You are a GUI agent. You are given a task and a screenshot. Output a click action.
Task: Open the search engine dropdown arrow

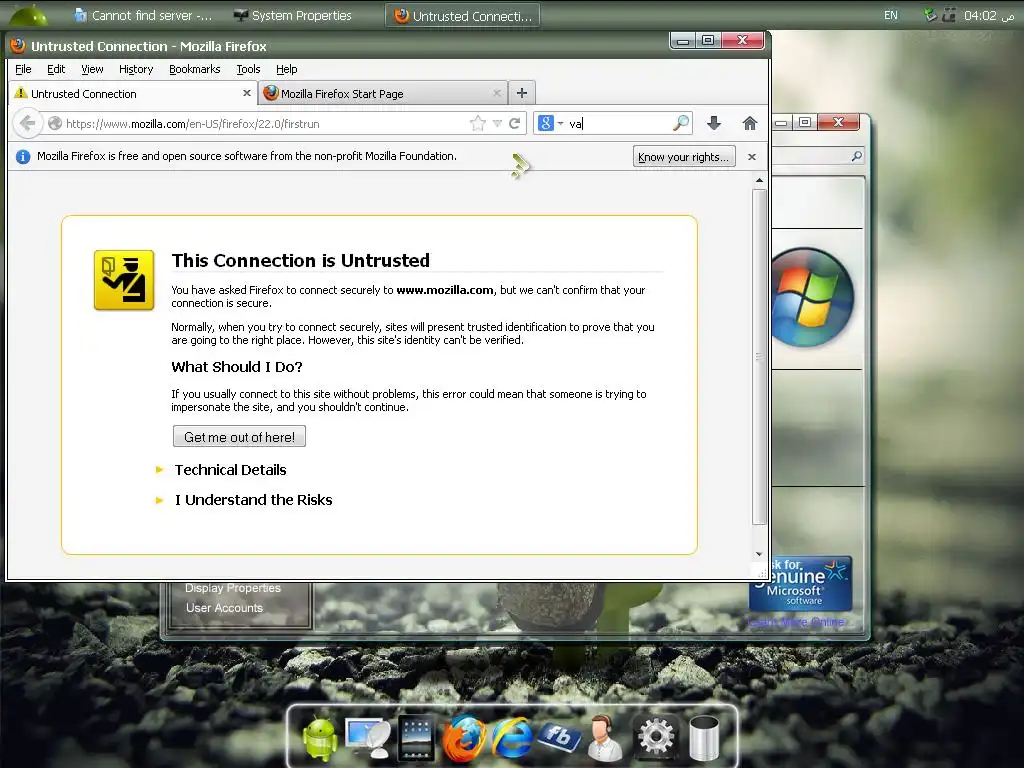tap(560, 123)
